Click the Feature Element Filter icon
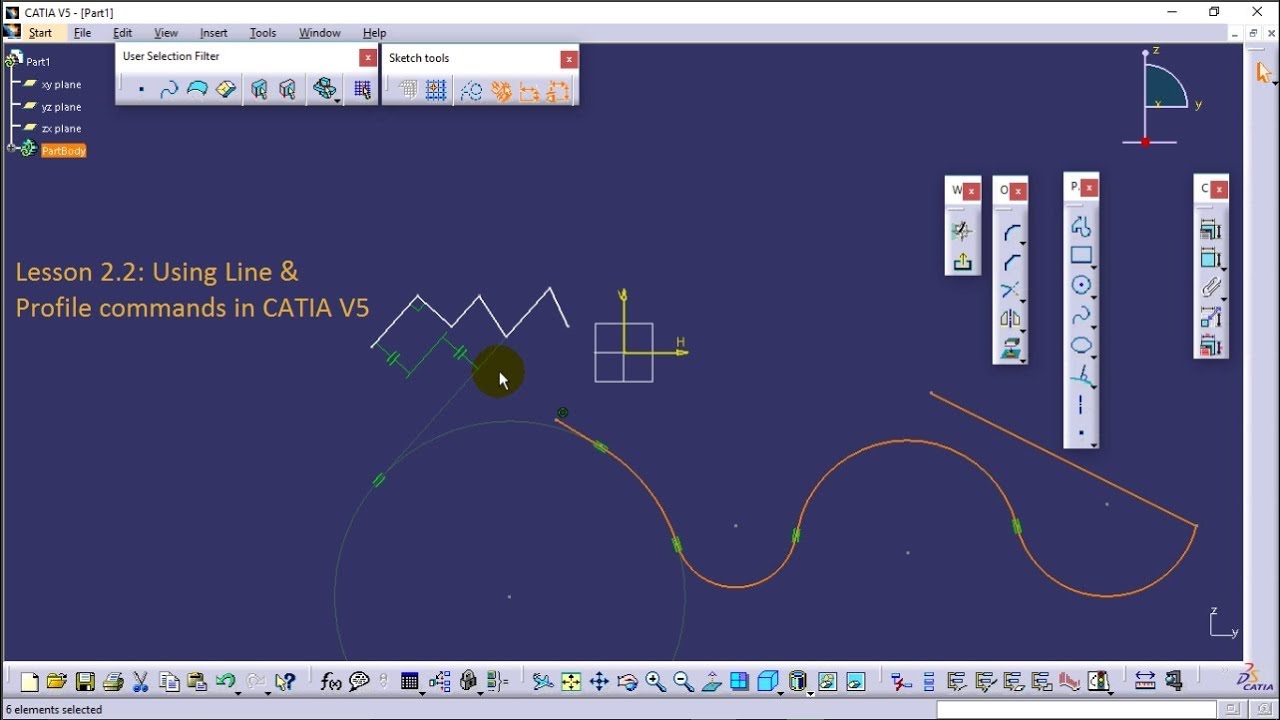 pos(259,90)
